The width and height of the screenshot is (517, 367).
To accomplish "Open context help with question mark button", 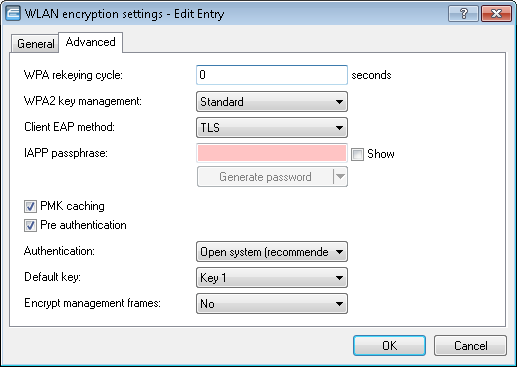I will click(x=463, y=14).
